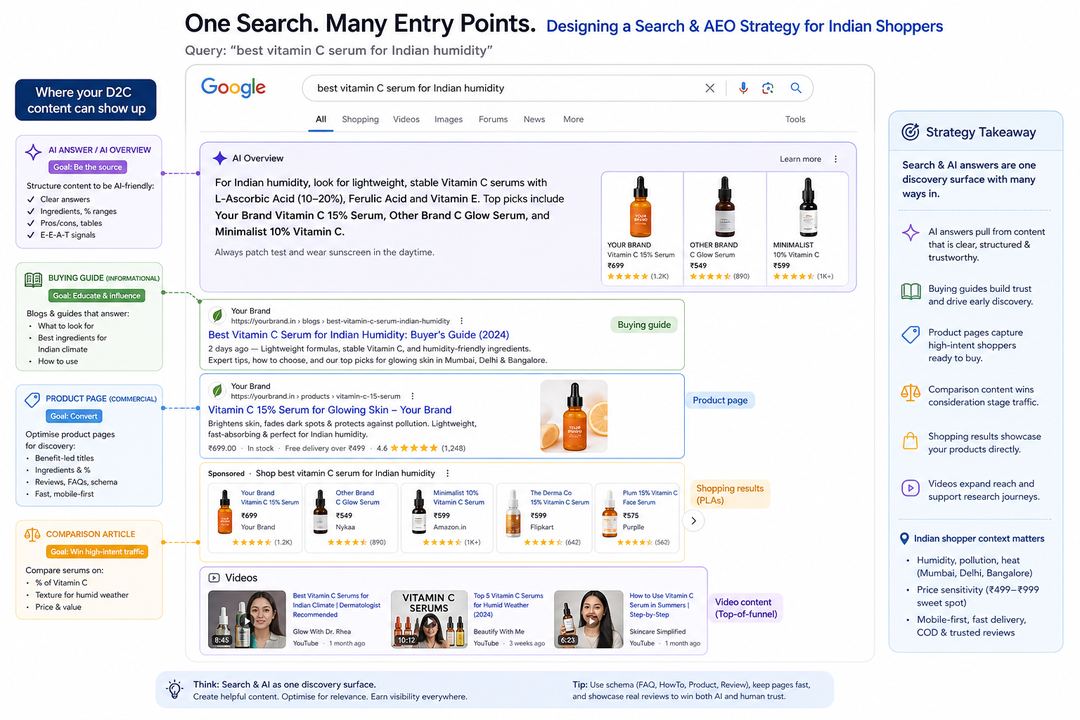Open The Derma Co 15% Vitamin C Serum shopping ad
Screen dimensions: 1080x720
pyautogui.click(x=544, y=517)
